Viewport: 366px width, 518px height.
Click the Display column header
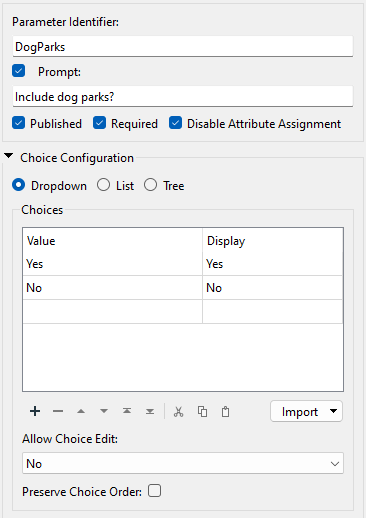pyautogui.click(x=273, y=240)
